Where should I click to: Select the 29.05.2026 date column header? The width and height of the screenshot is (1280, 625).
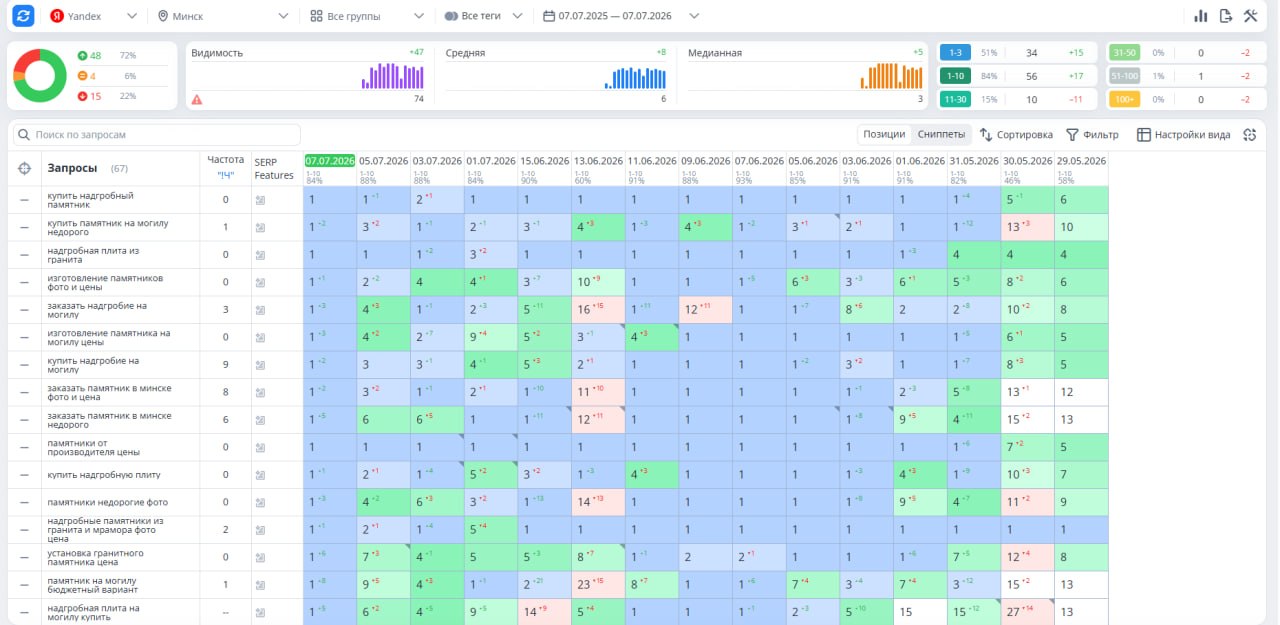[x=1081, y=161]
